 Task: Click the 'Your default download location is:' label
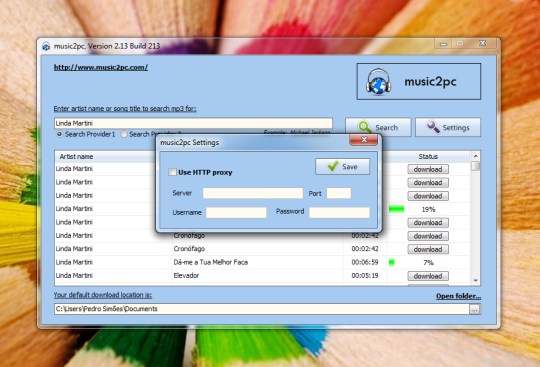[x=103, y=295]
